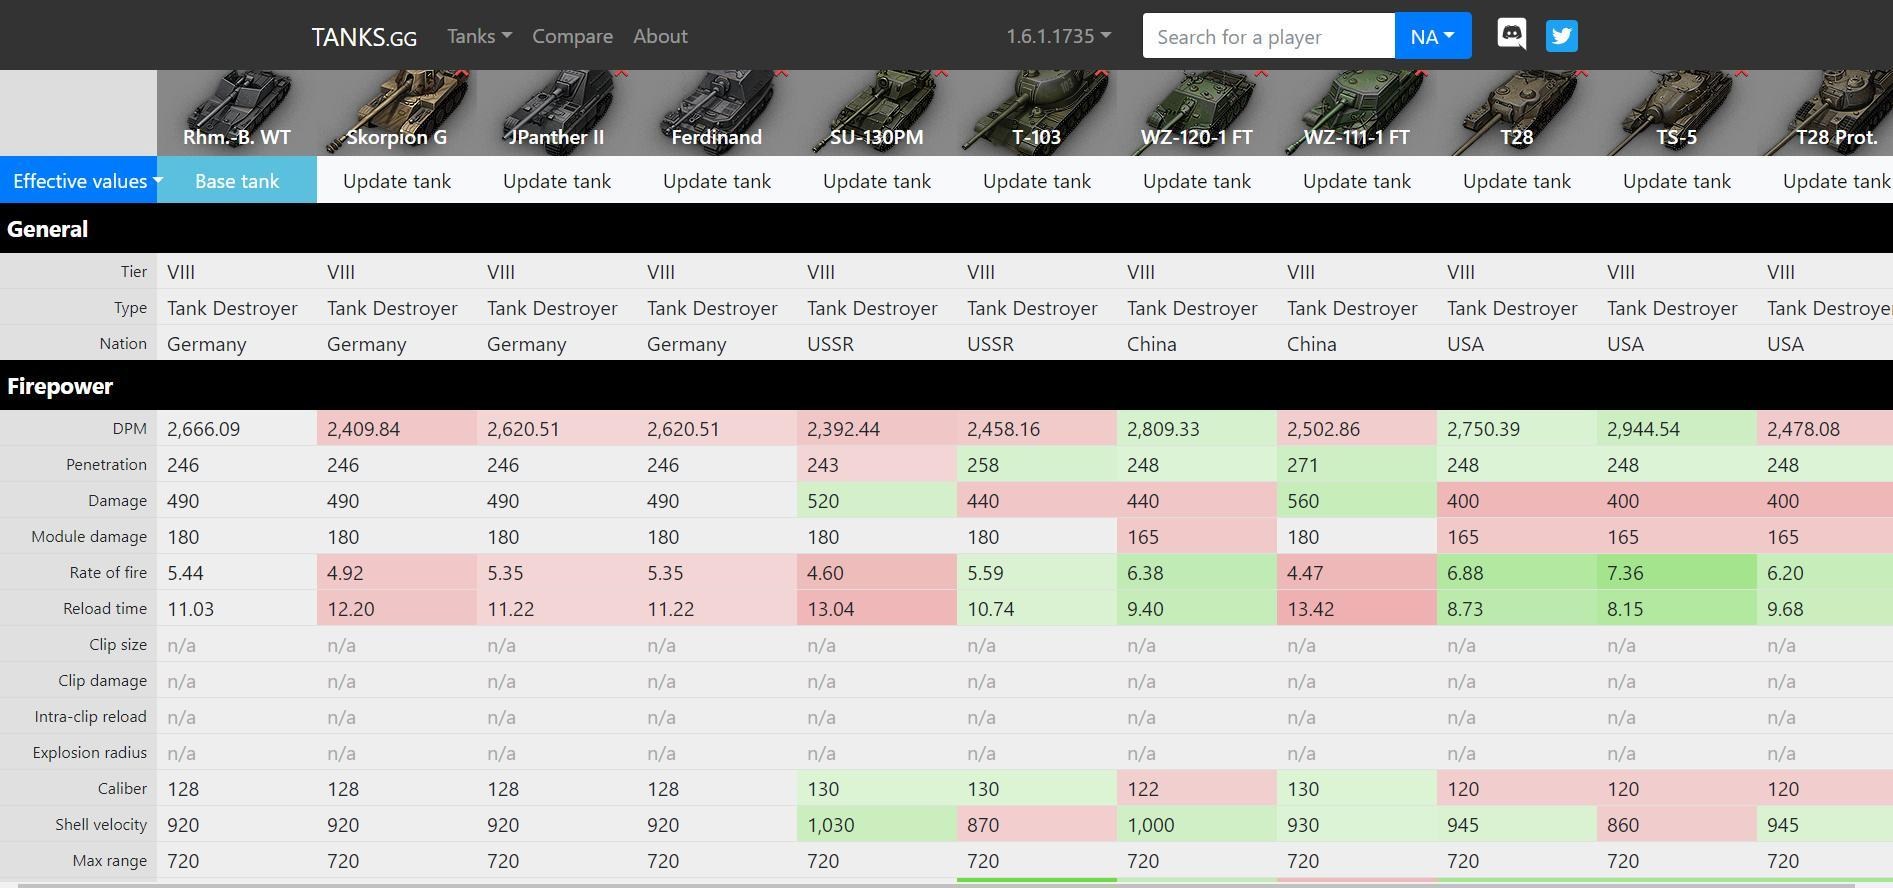Remove Ferdinand from comparison via red X

[782, 74]
